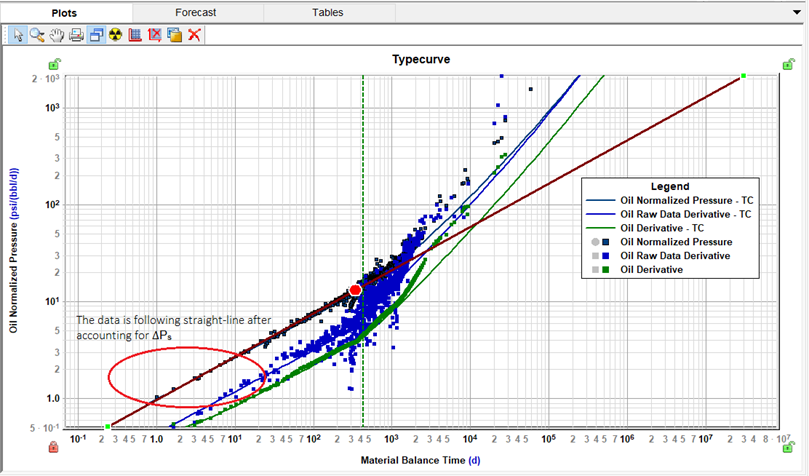Image resolution: width=809 pixels, height=476 pixels.
Task: Click Oil Normalized Pressure - TC legend entry
Action: 670,200
